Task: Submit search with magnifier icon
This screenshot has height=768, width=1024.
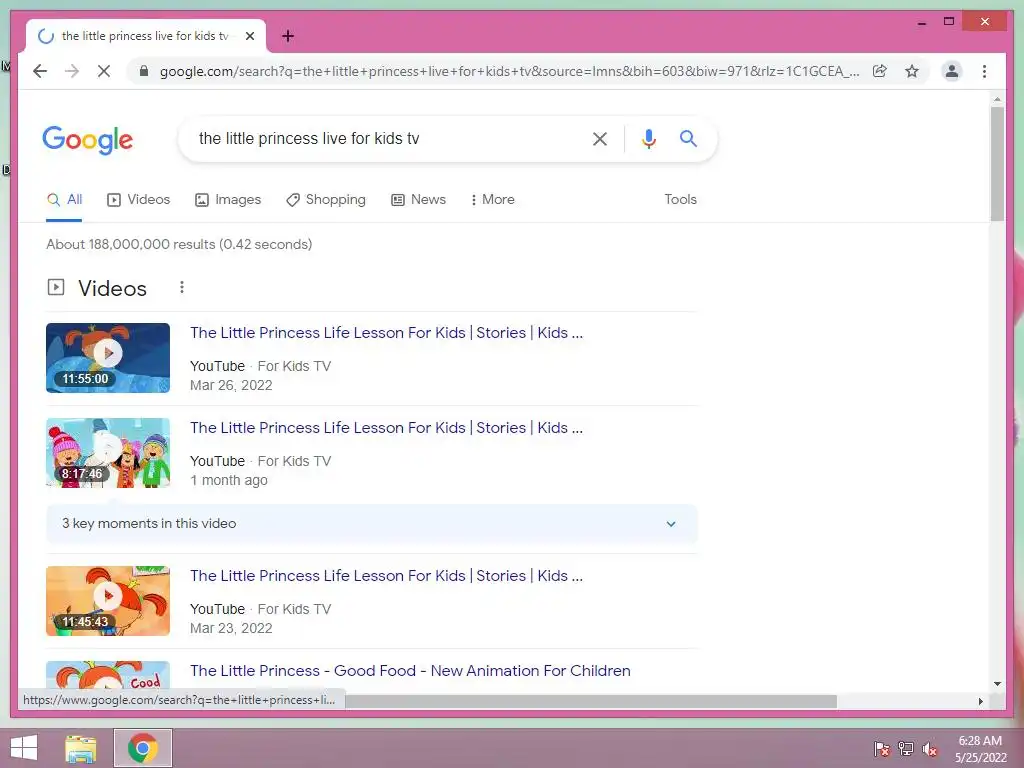Action: click(688, 138)
